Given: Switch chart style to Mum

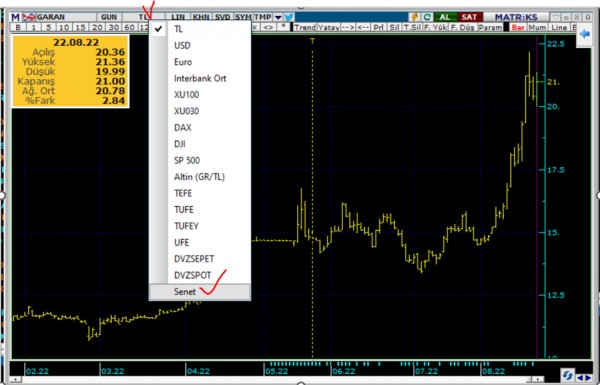Looking at the screenshot, I should [537, 27].
